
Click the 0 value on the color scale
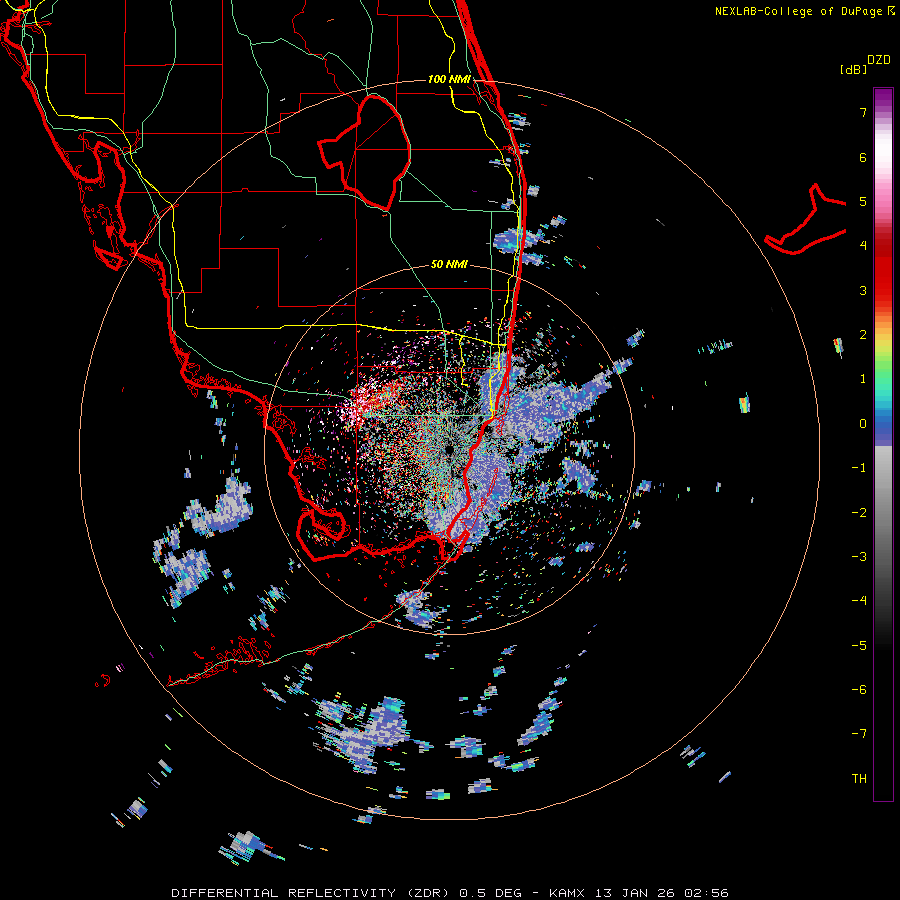click(863, 424)
